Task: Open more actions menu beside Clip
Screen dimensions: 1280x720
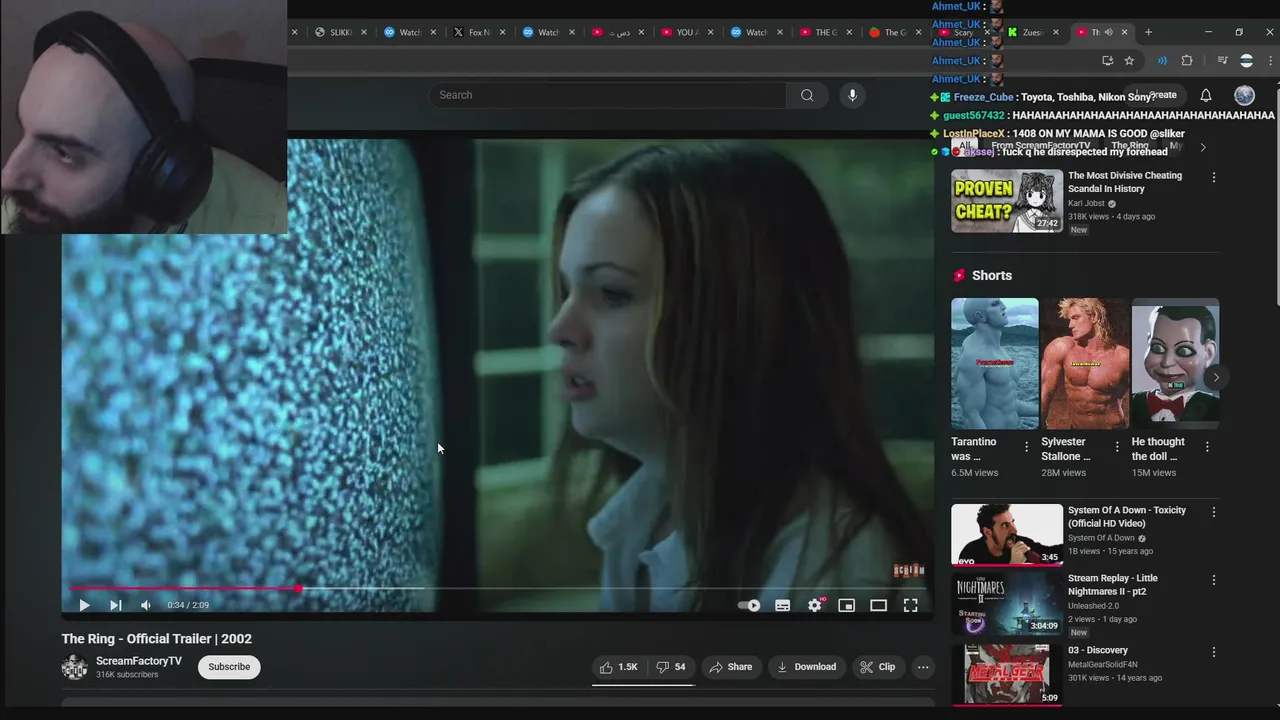Action: click(x=923, y=667)
